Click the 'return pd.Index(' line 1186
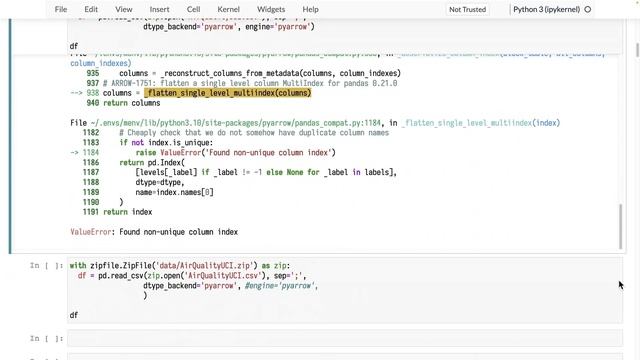The height and width of the screenshot is (360, 640). [x=152, y=162]
